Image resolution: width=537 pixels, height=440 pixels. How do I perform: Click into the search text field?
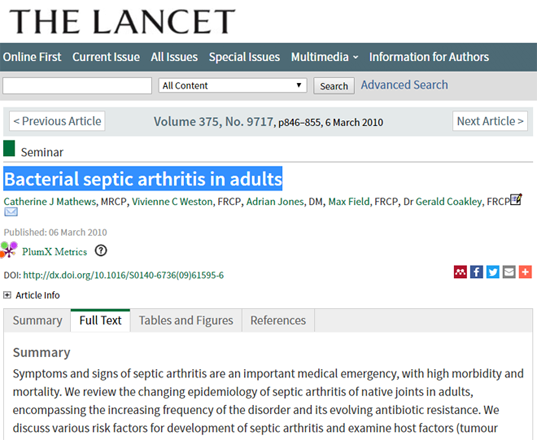tap(77, 86)
